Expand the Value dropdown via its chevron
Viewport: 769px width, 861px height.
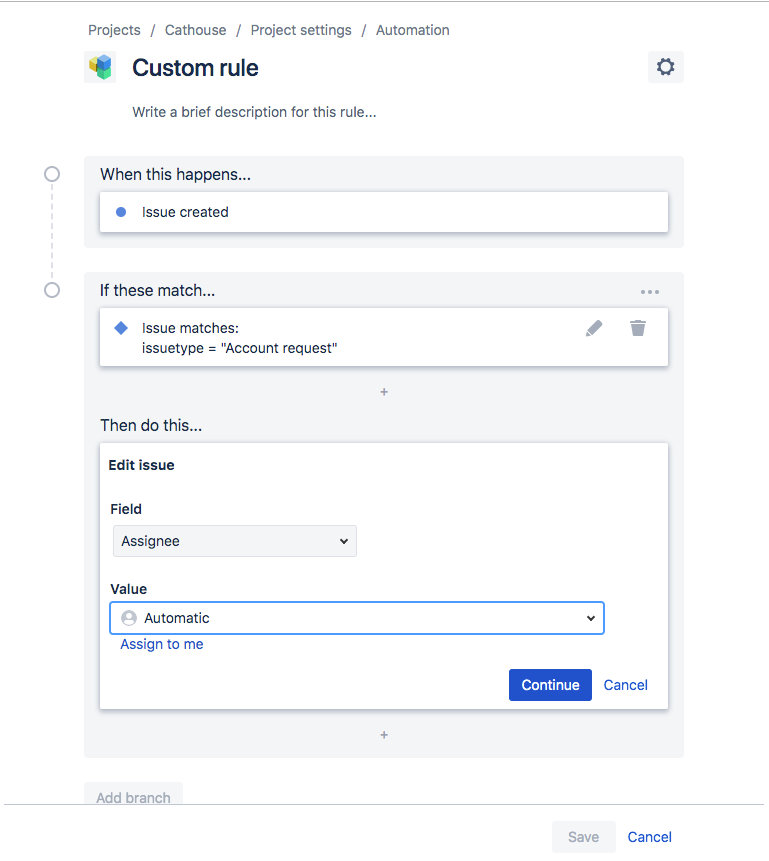[590, 618]
